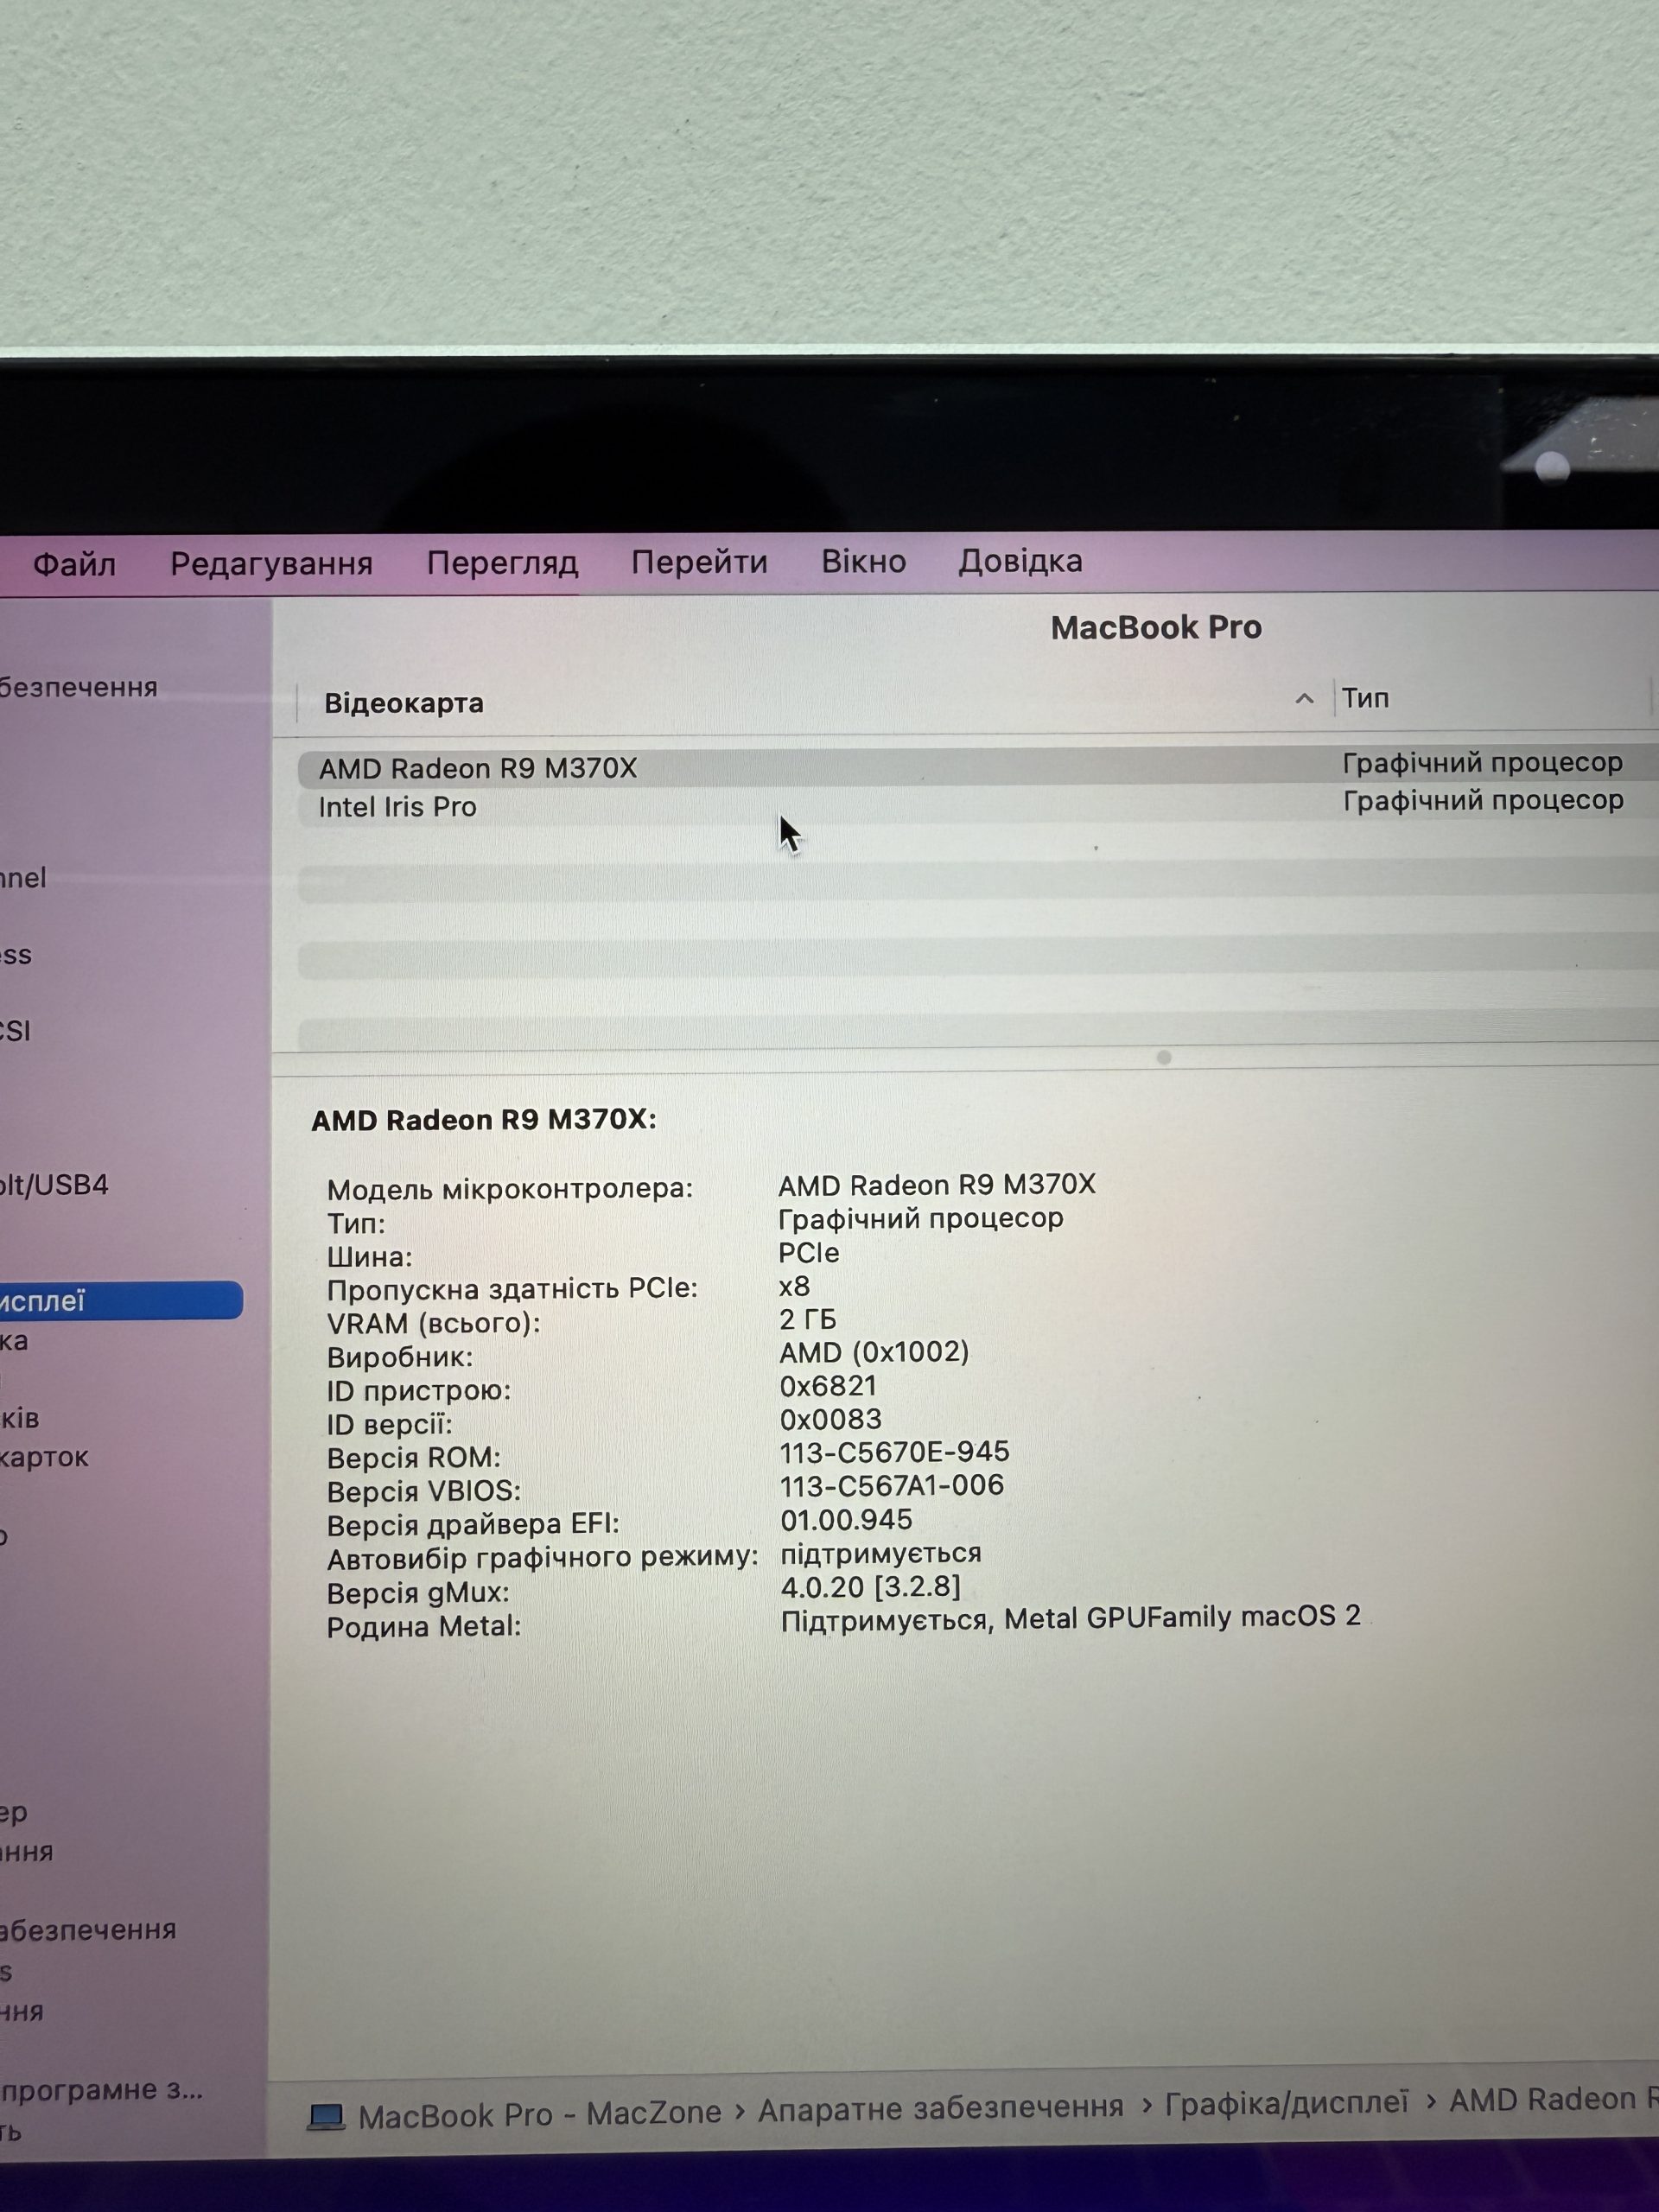1659x2212 pixels.
Task: Click the pane divider handle dot
Action: click(x=1164, y=1057)
